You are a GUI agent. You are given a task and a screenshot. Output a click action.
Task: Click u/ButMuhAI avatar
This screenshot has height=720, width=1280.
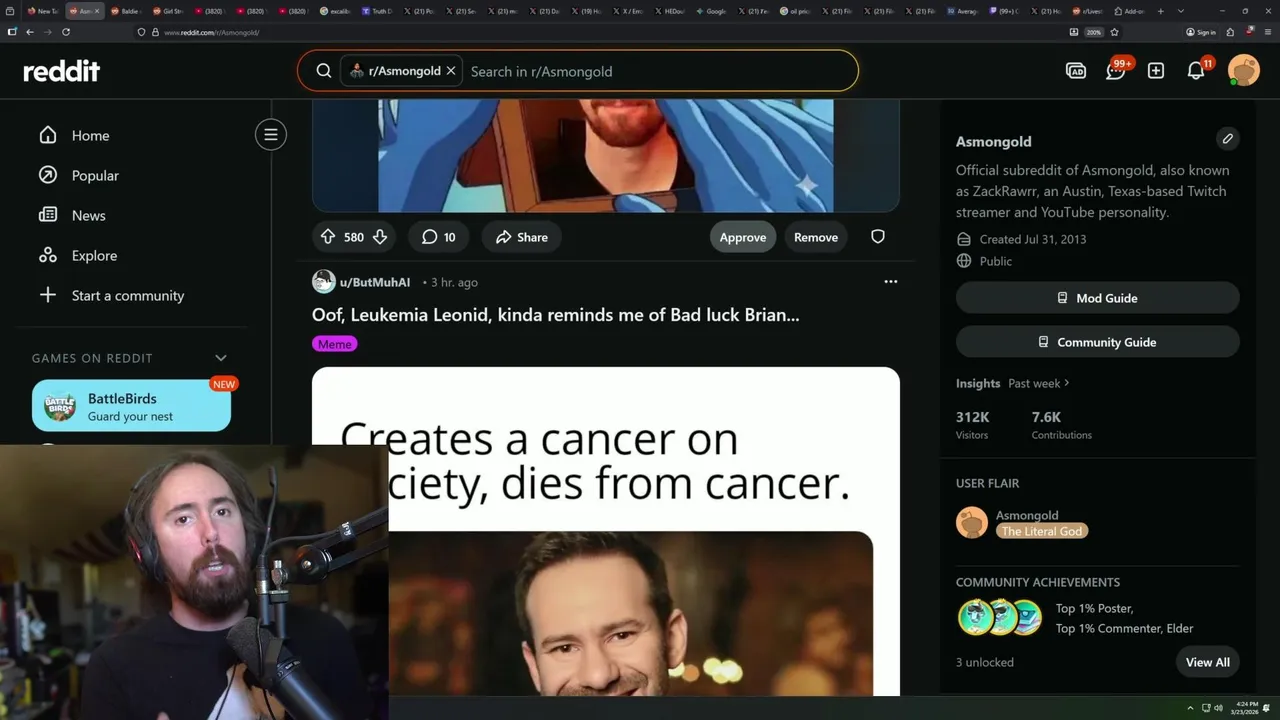pyautogui.click(x=324, y=282)
